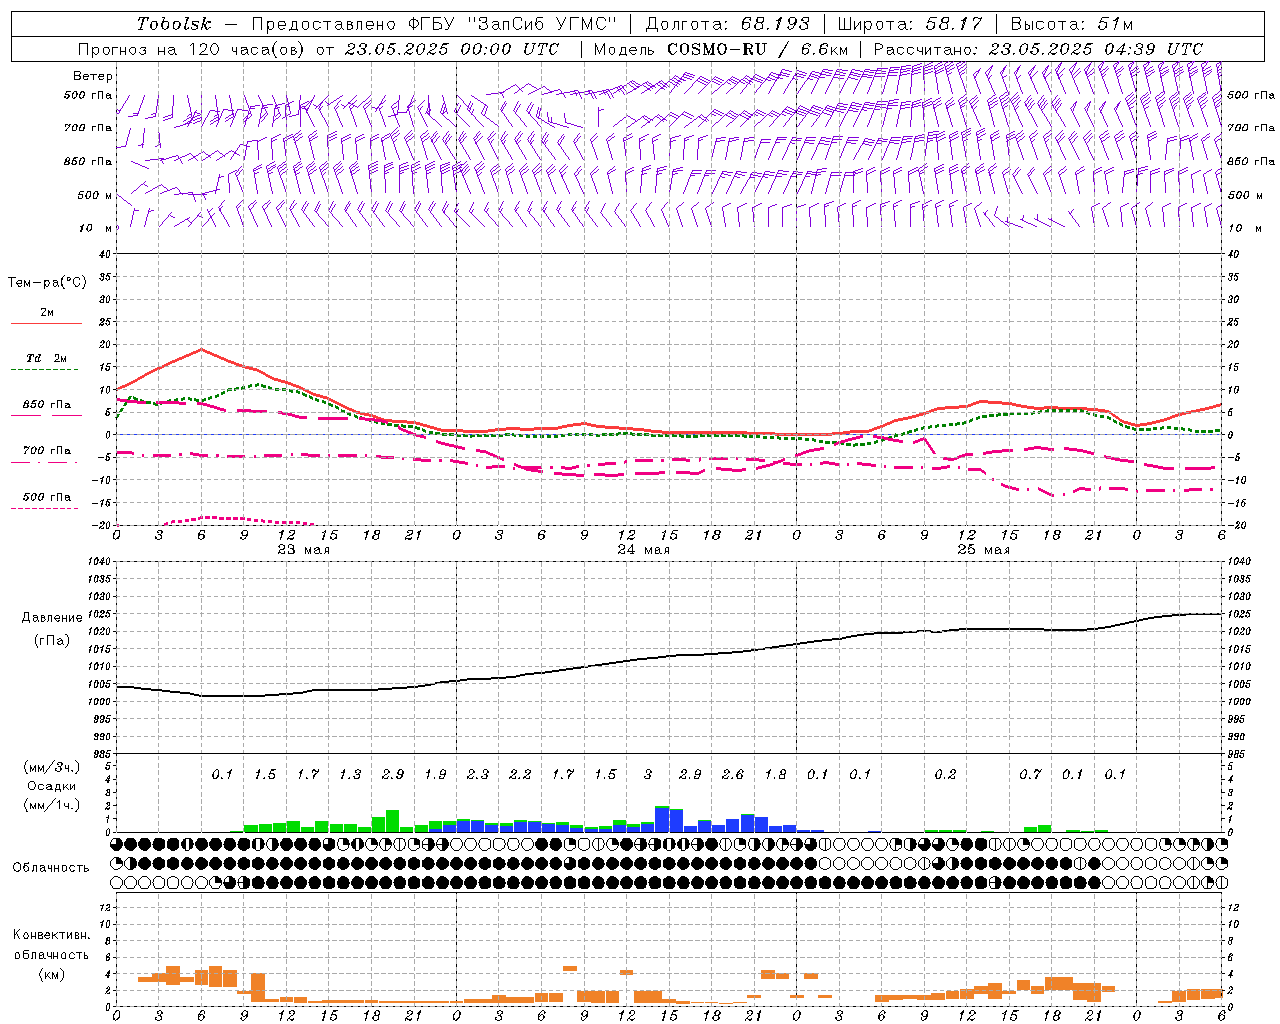
Task: Click the 'Конвективн.' convective cloud label
Action: click(x=51, y=935)
